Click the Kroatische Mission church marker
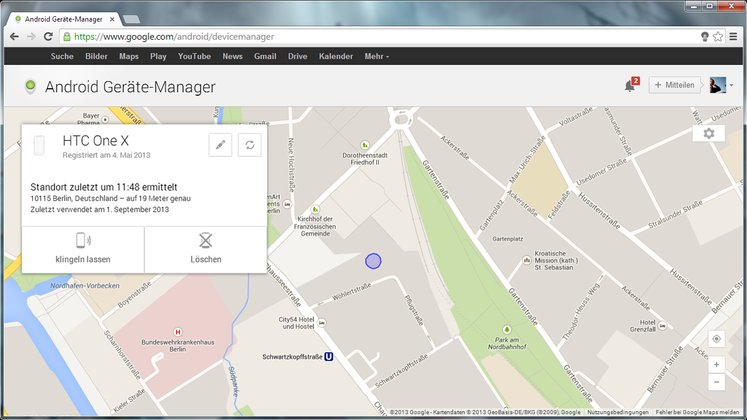Viewport: 747px width, 420px height. pos(527,260)
